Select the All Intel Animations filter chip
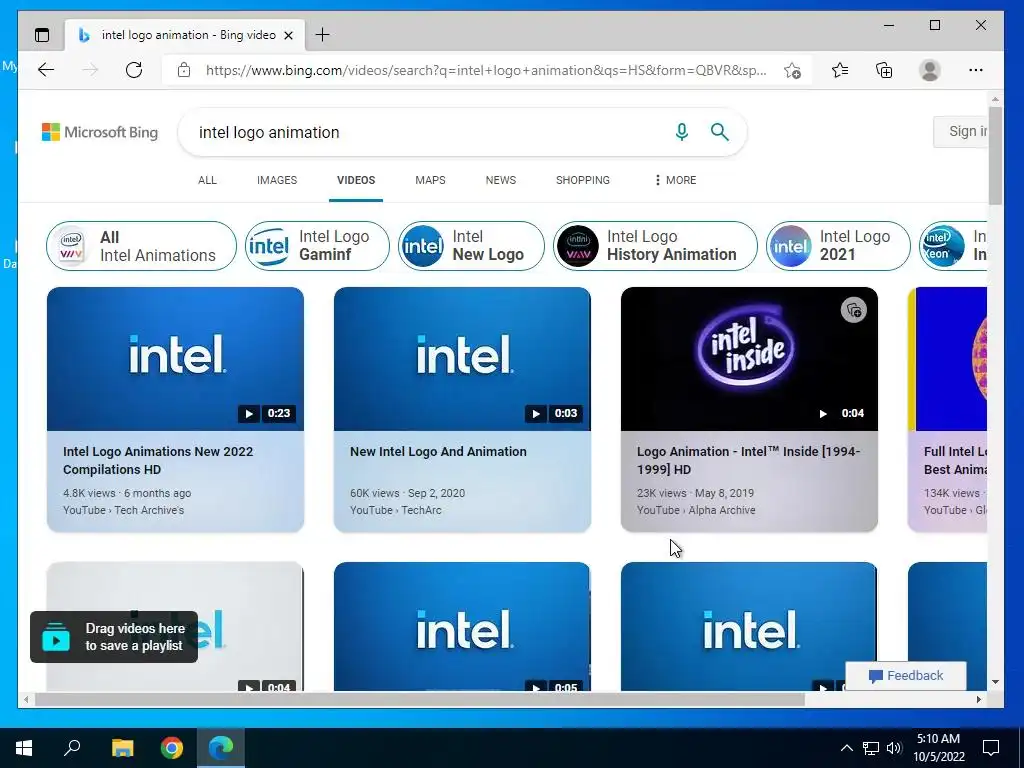Image resolution: width=1024 pixels, height=768 pixels. click(141, 246)
